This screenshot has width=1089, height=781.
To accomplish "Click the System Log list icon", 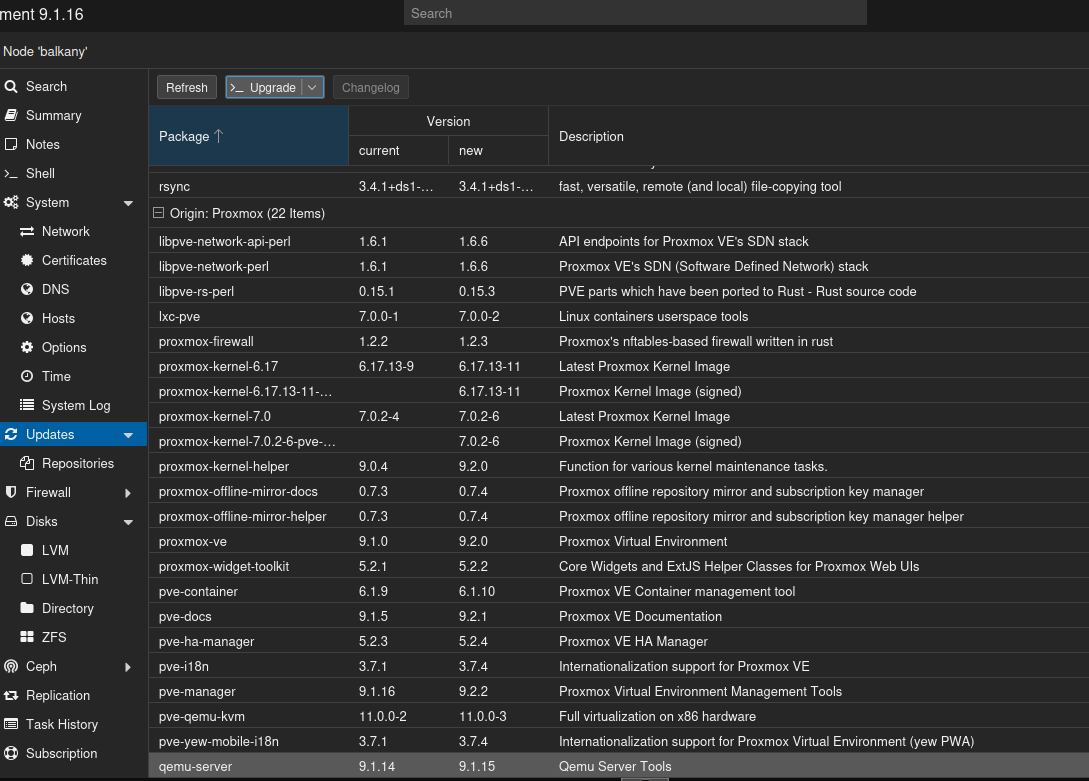I will pos(27,405).
